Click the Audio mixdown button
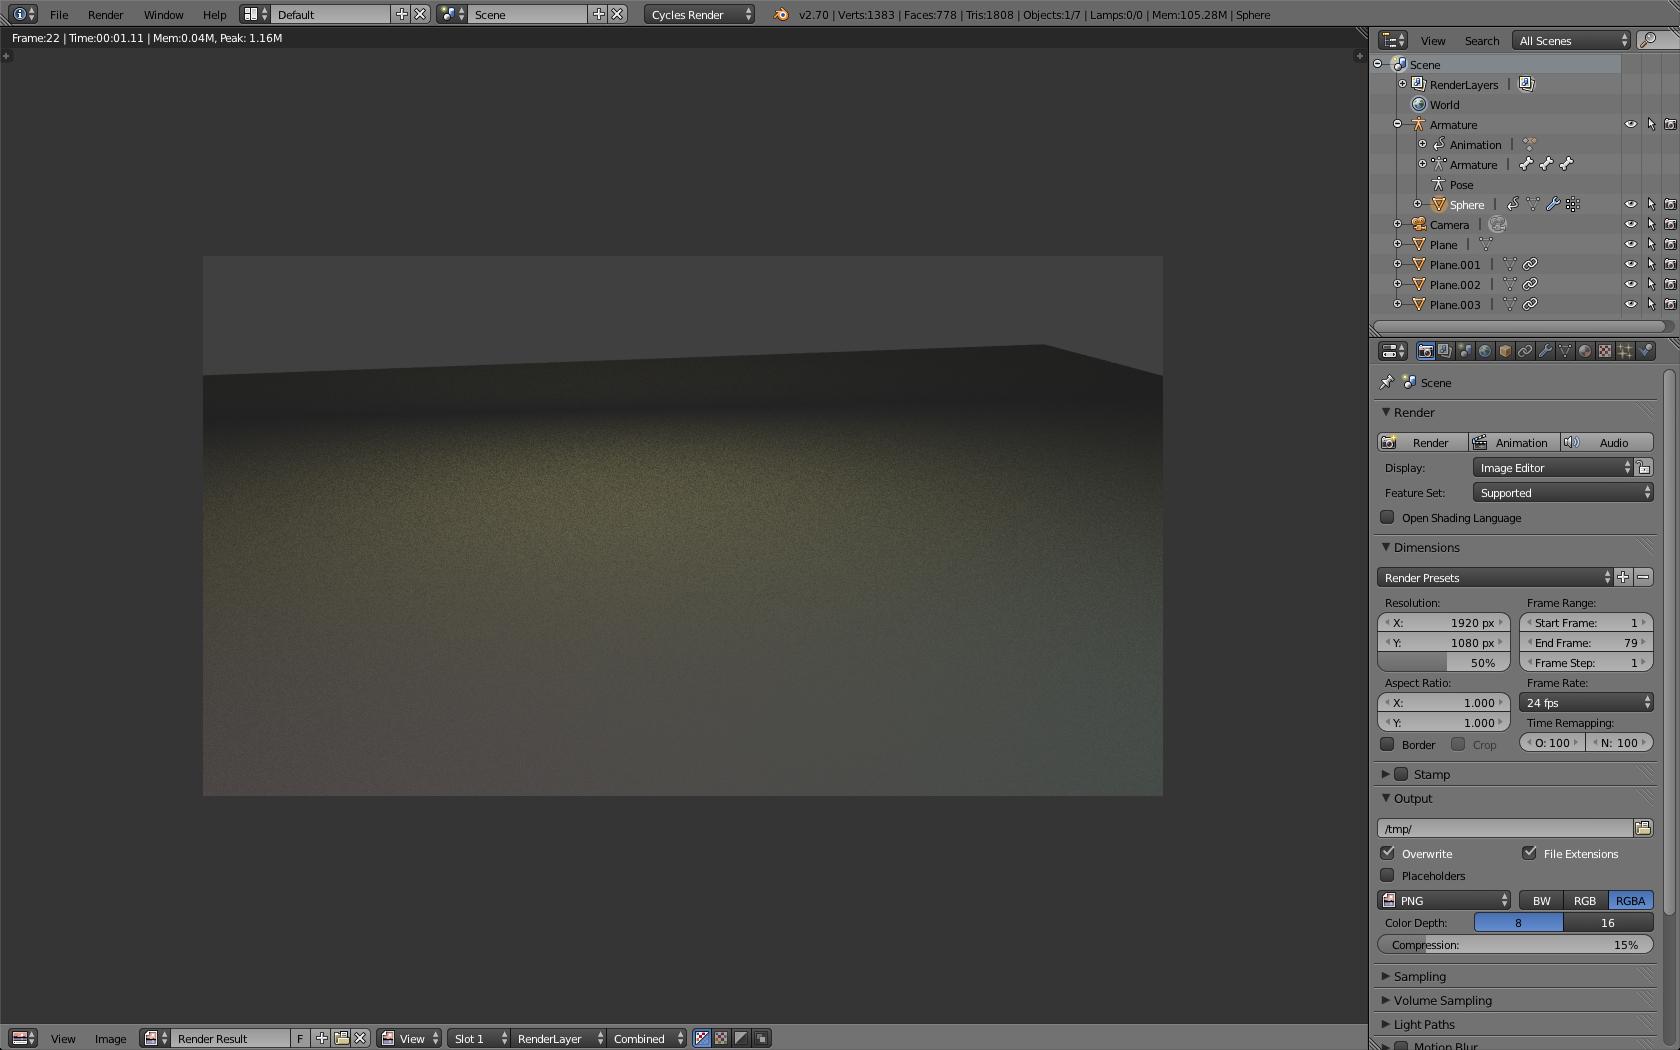The height and width of the screenshot is (1050, 1680). [x=1607, y=442]
